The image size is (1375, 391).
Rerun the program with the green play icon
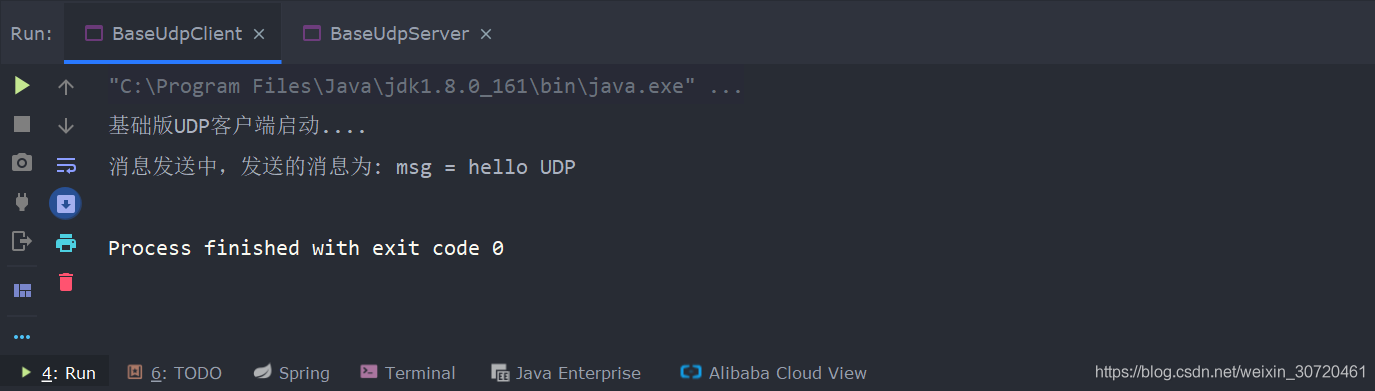pyautogui.click(x=22, y=86)
